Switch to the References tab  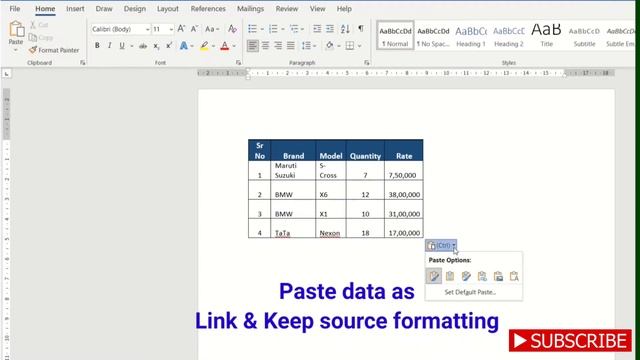(208, 9)
